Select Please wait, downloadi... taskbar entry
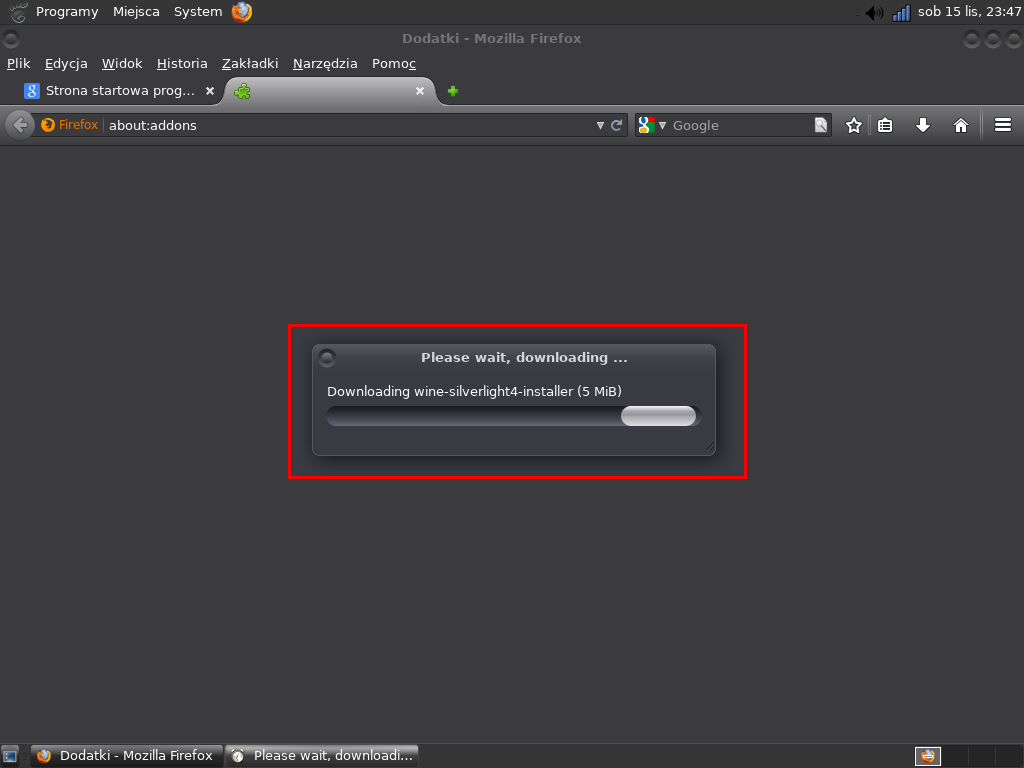 point(322,756)
